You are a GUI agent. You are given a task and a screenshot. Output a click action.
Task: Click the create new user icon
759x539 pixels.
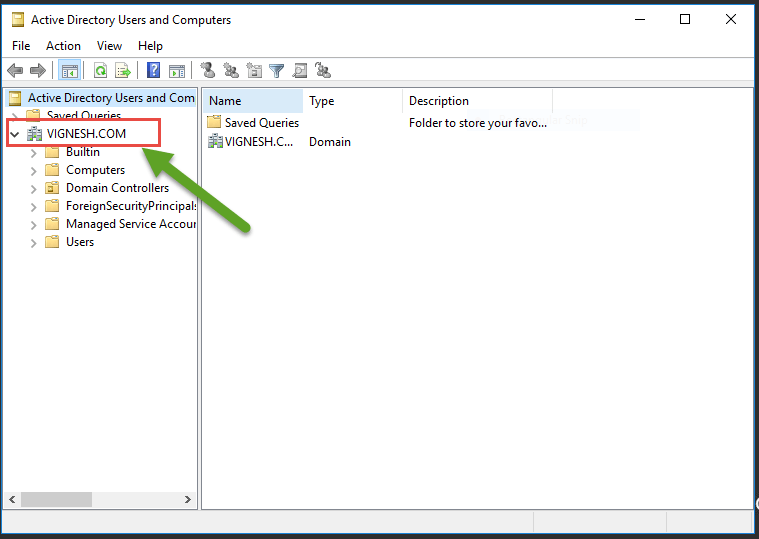[208, 70]
